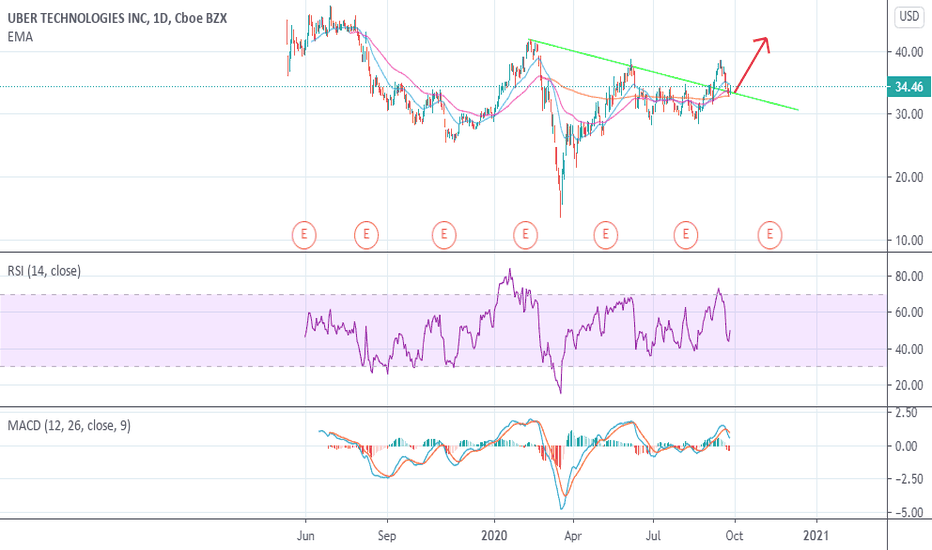Click the 40.00 price axis label

tap(909, 52)
